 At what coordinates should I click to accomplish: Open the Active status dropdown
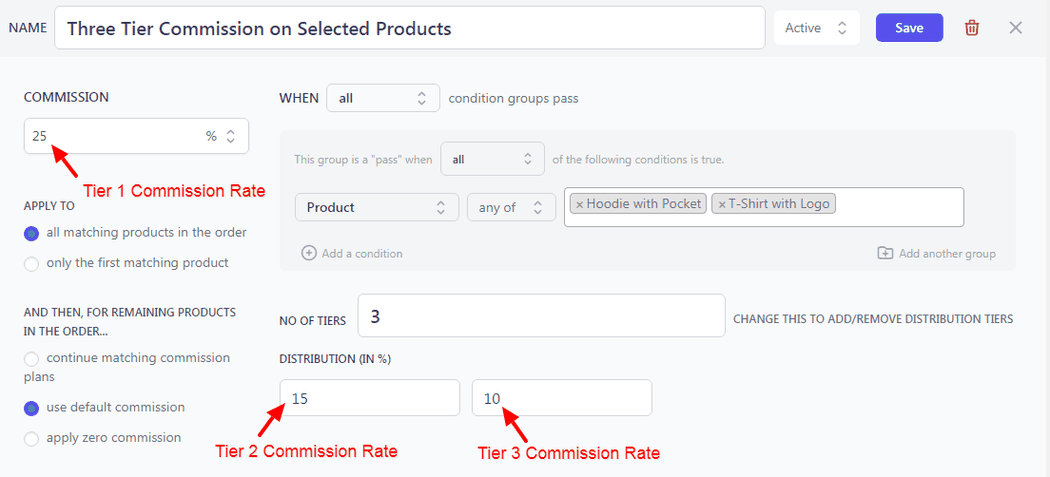pos(816,28)
